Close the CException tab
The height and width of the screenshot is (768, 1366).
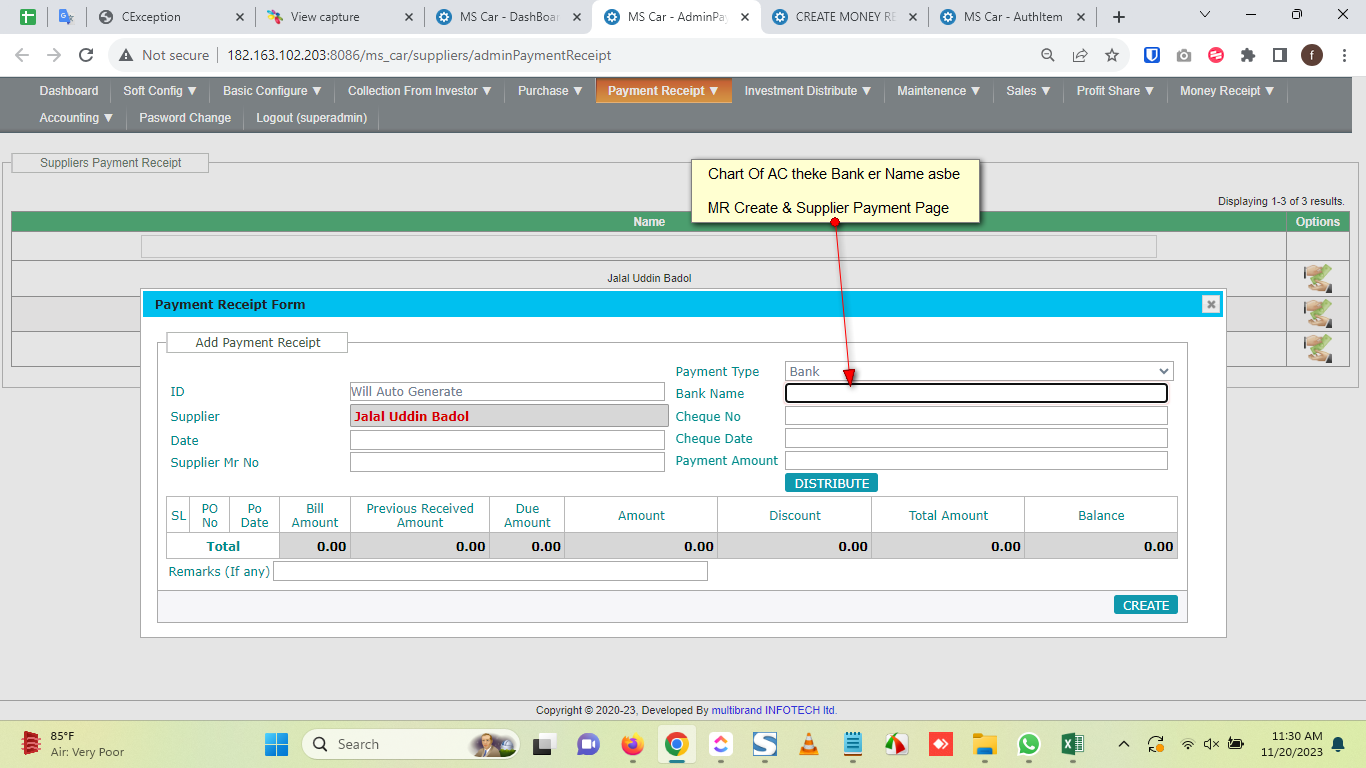point(239,17)
